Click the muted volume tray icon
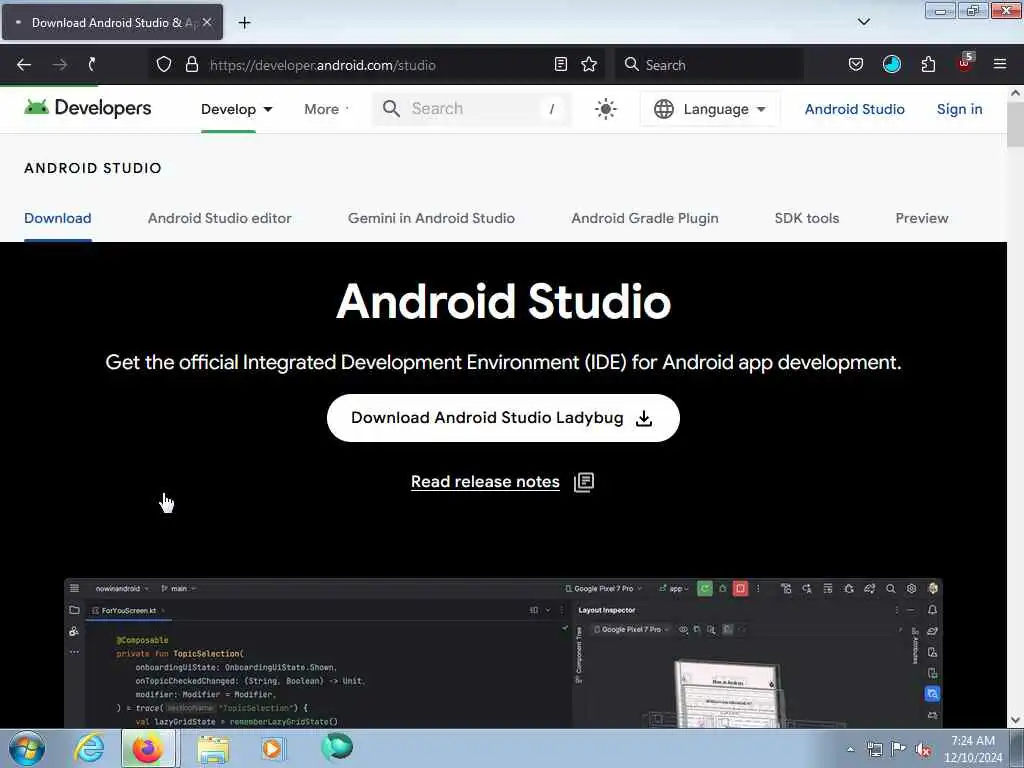 923,750
